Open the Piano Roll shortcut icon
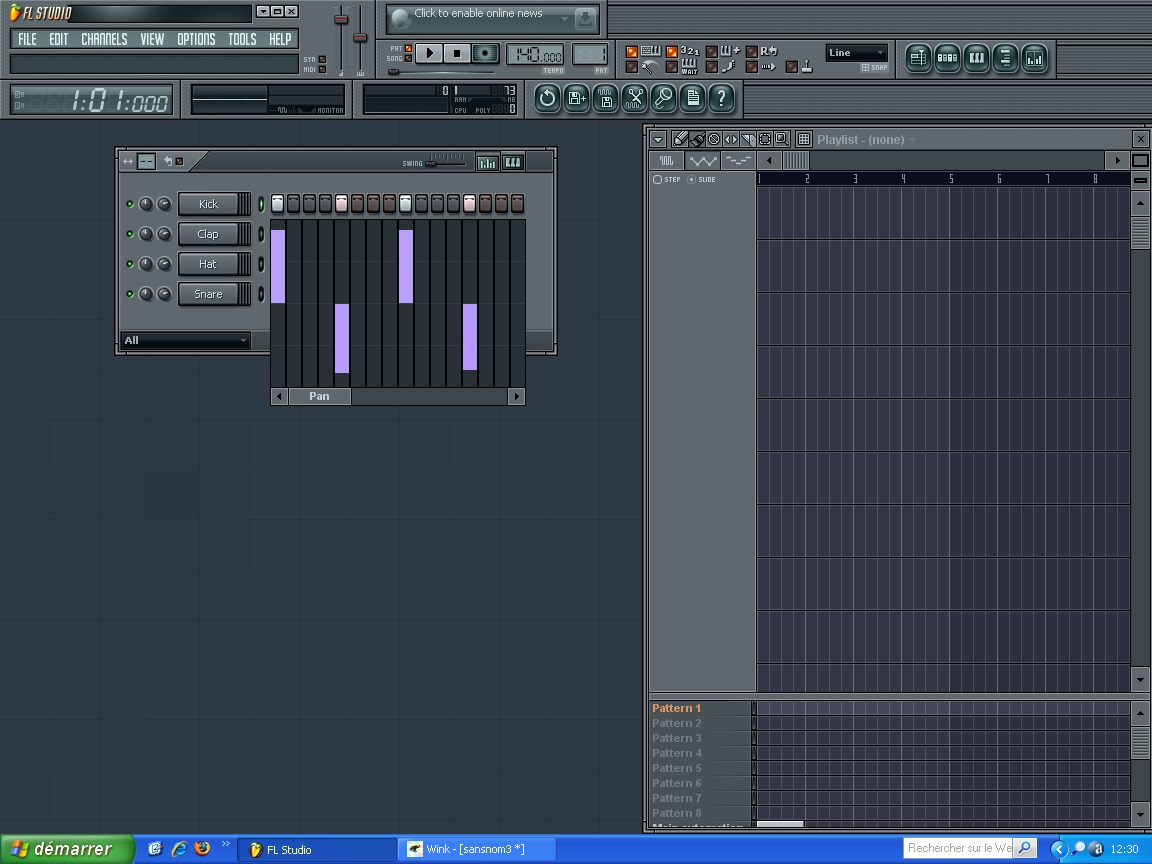The width and height of the screenshot is (1152, 864). tap(976, 58)
